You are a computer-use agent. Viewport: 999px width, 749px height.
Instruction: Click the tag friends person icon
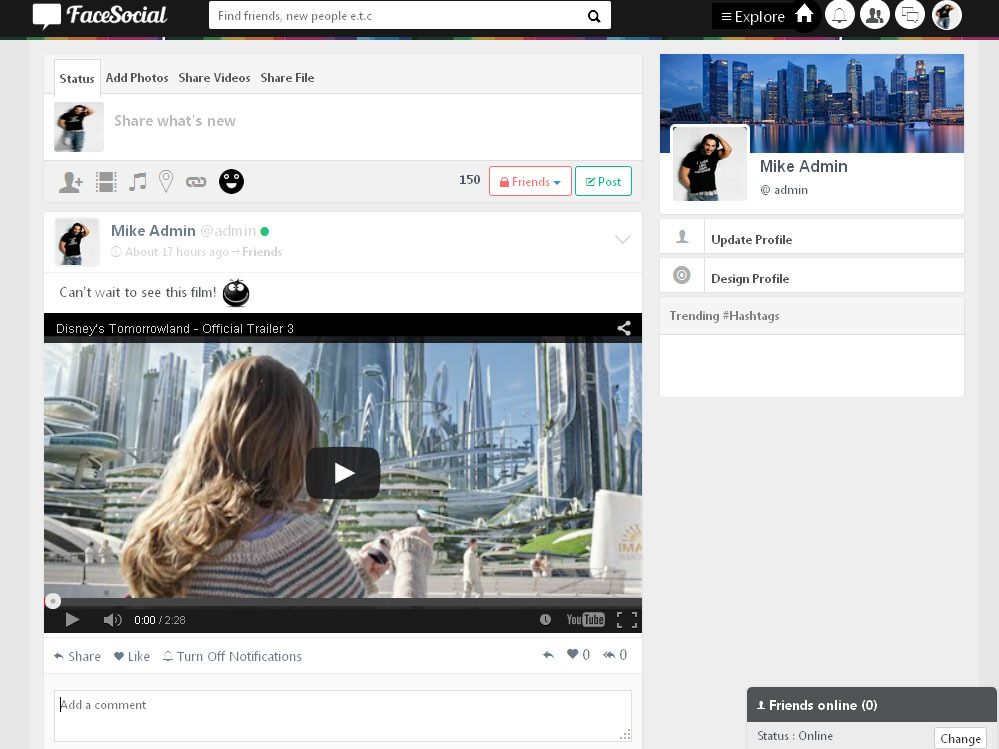coord(70,182)
